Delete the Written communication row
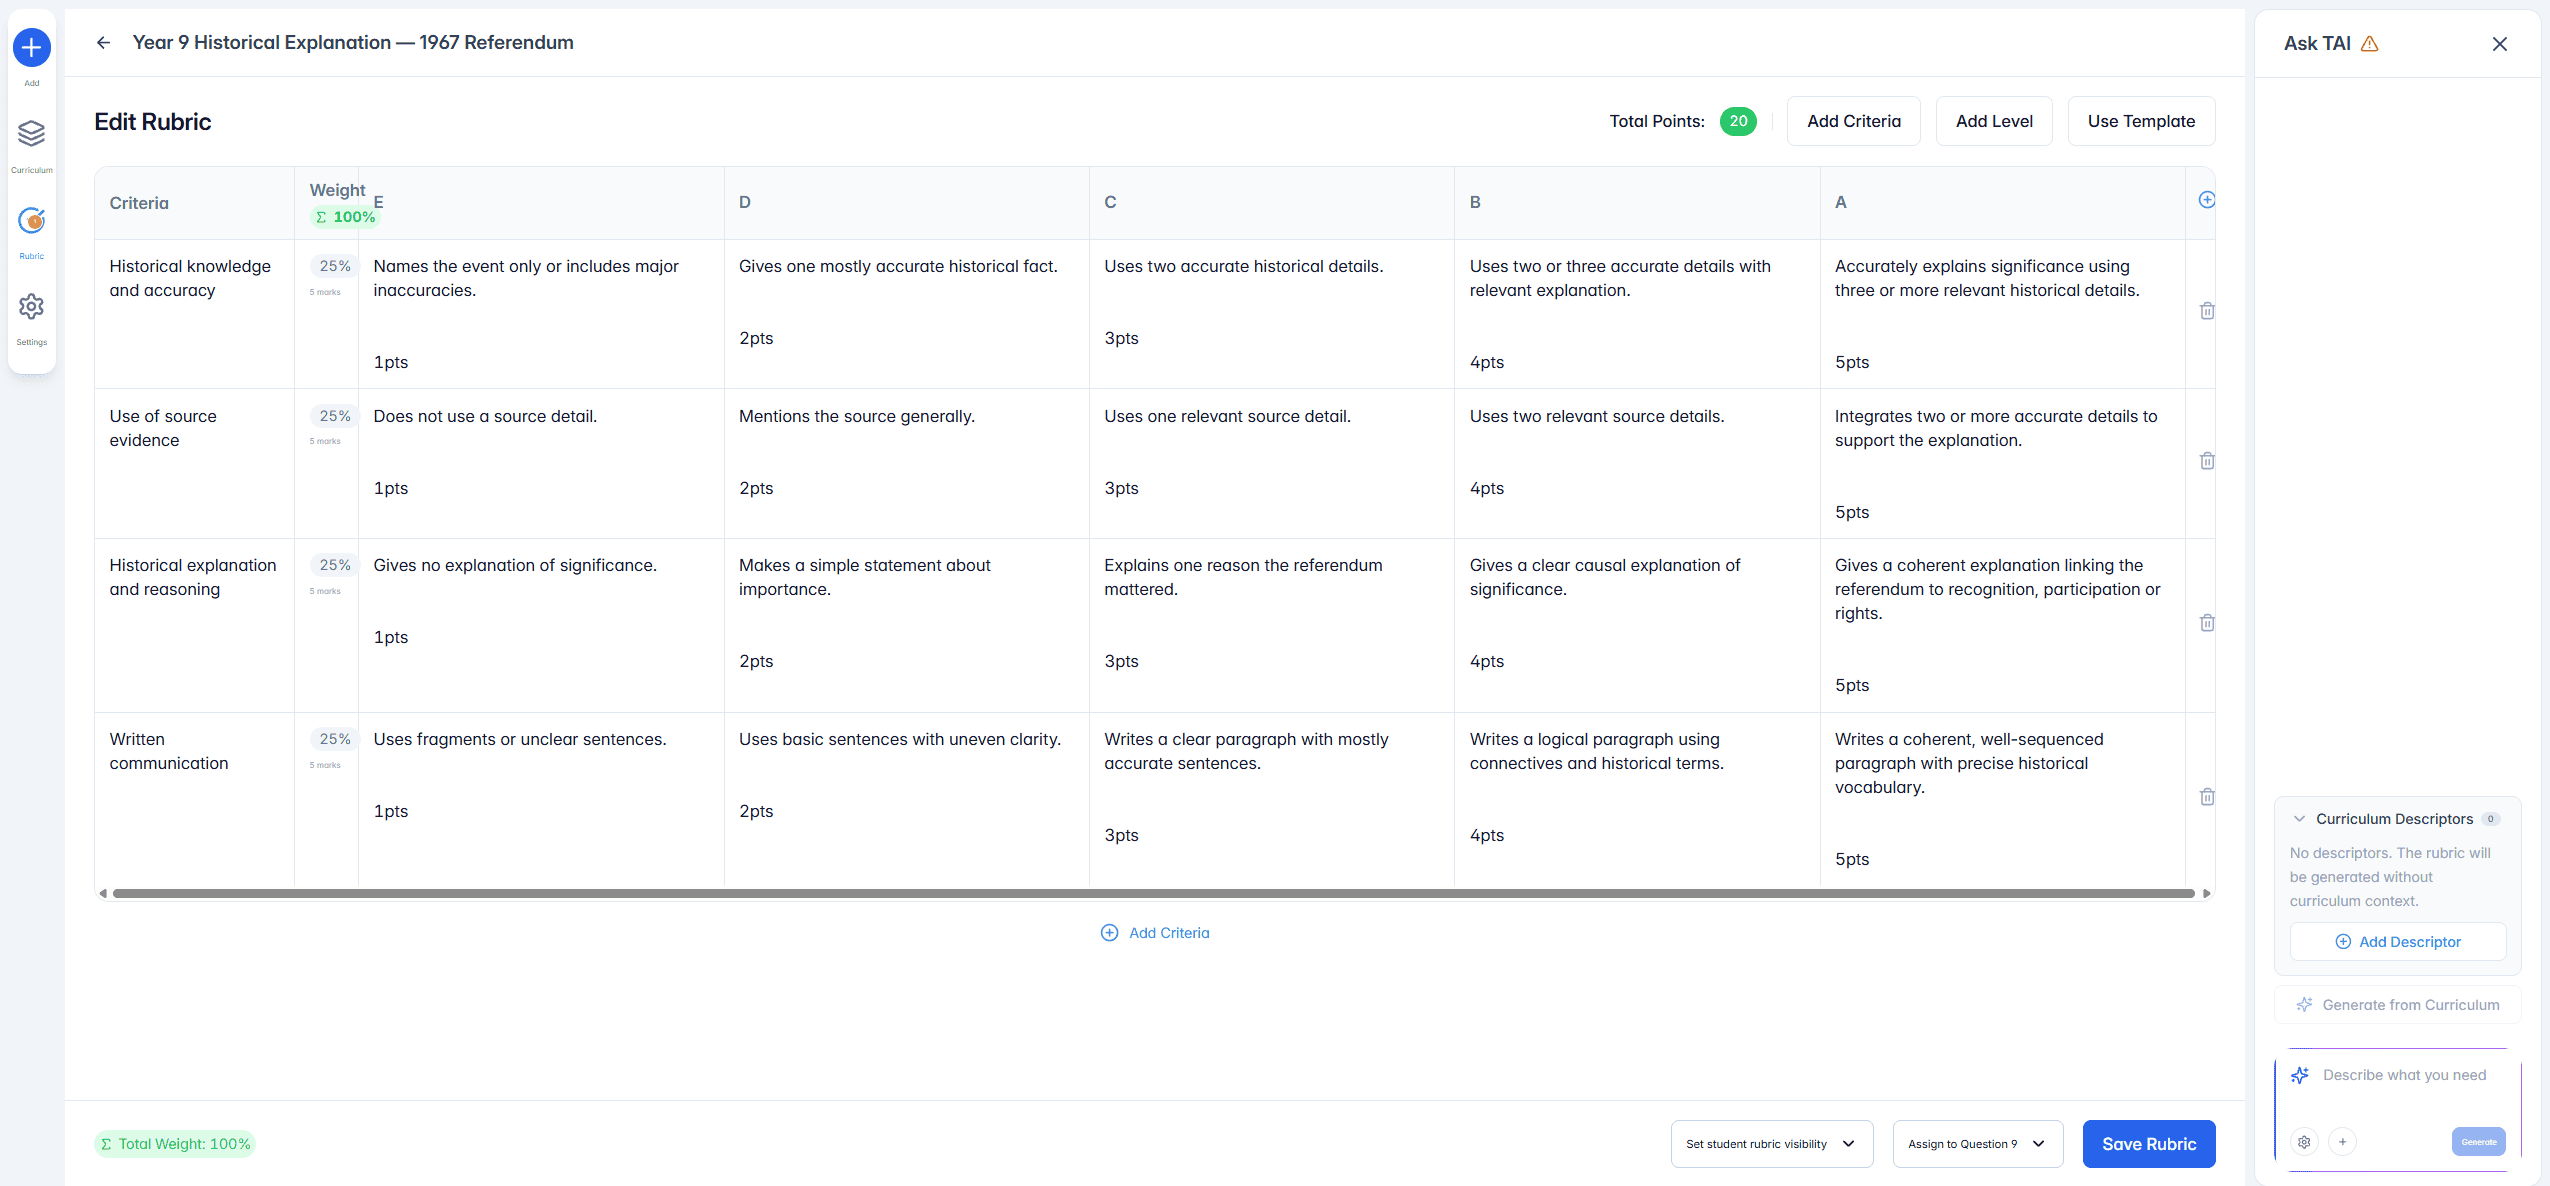The image size is (2550, 1186). pyautogui.click(x=2207, y=797)
